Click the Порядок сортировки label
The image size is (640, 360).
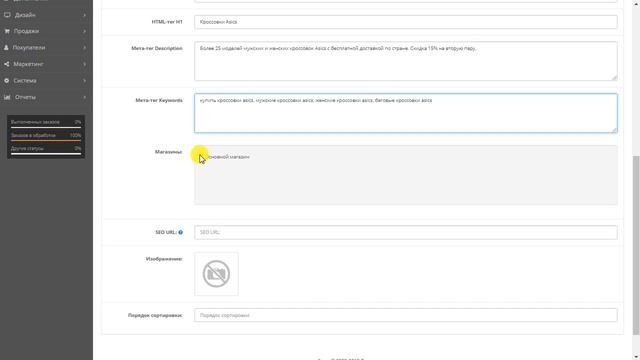[155, 315]
